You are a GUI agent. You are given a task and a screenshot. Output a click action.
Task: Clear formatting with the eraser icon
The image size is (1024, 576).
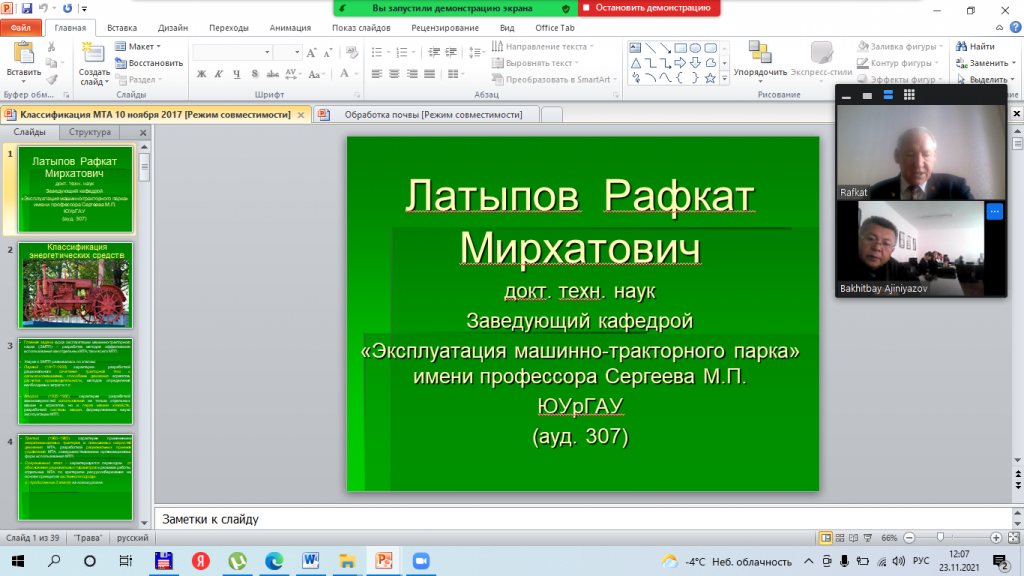tap(352, 52)
